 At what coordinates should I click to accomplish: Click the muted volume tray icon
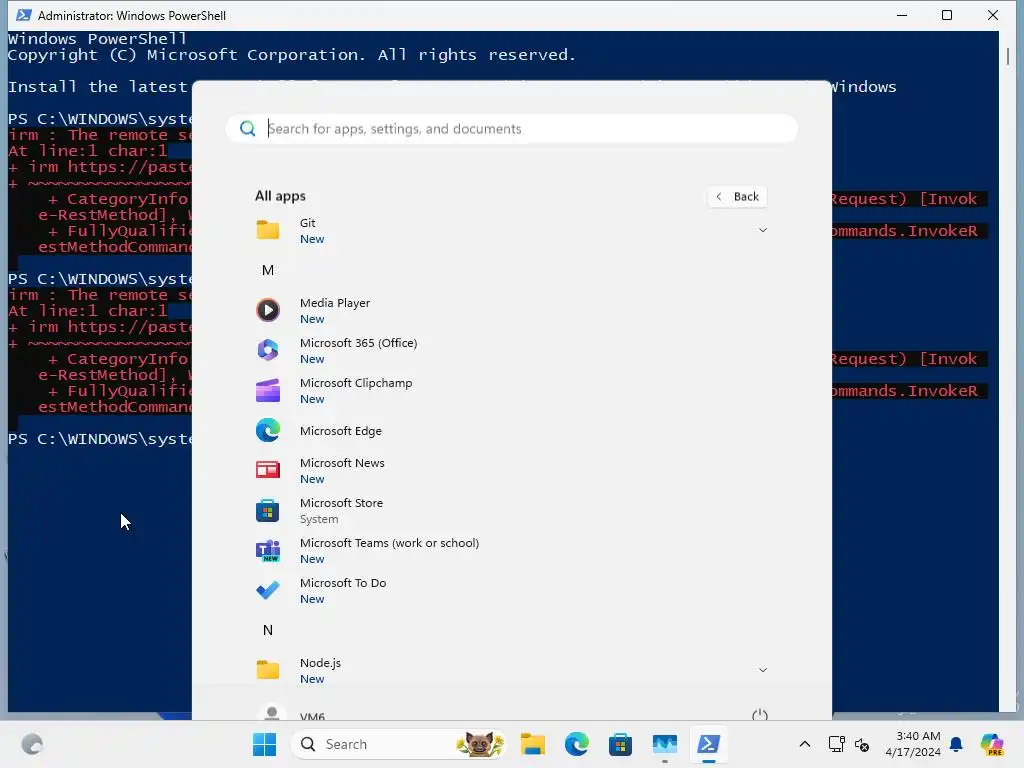pyautogui.click(x=862, y=744)
